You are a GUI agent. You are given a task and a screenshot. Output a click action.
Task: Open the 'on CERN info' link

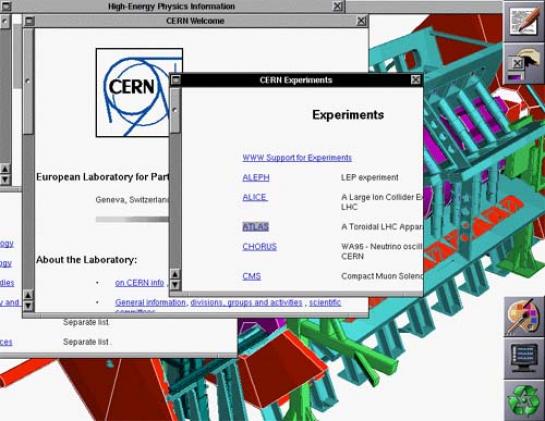[139, 283]
